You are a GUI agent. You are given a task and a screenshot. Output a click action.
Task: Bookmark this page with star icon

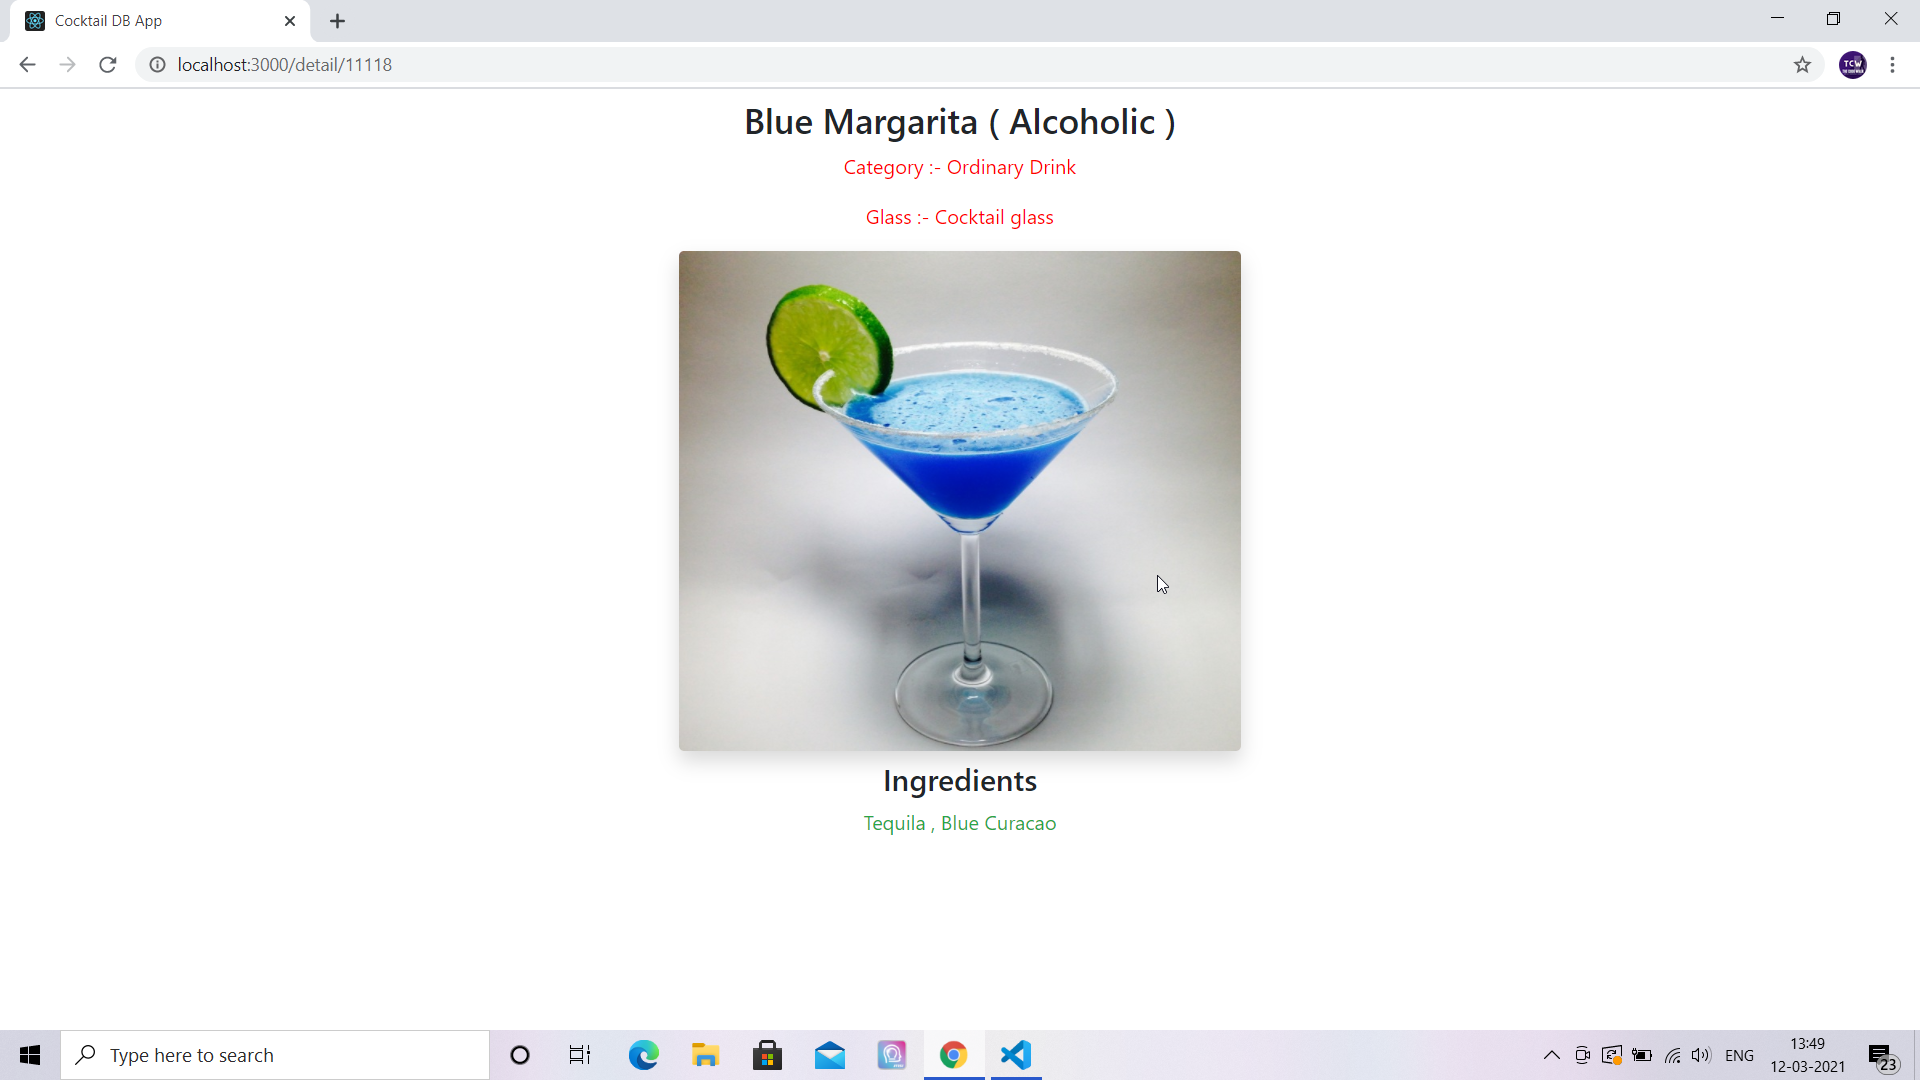point(1802,65)
